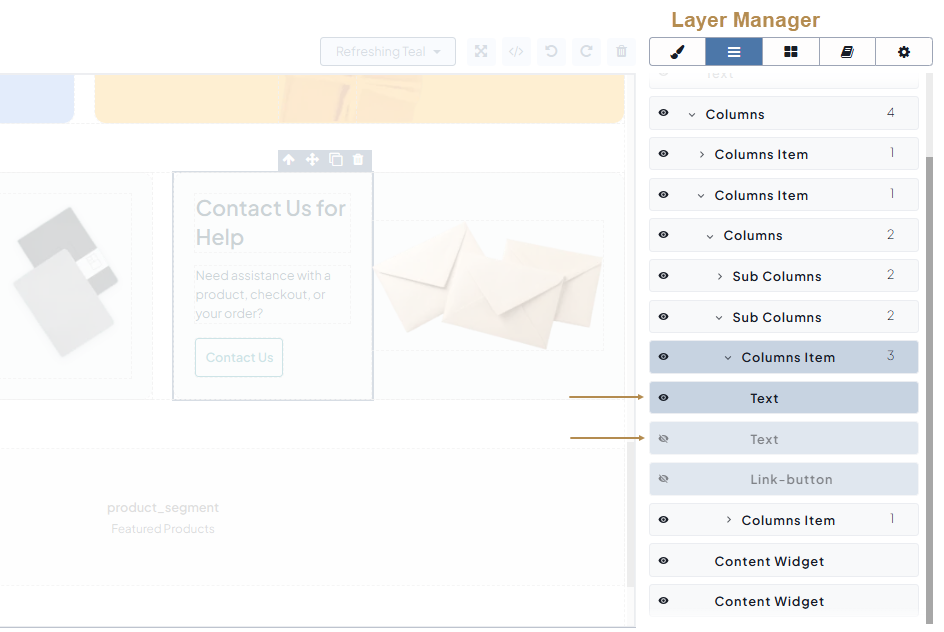Screen dimensions: 944x632
Task: Open the Style Manager paintbrush tab
Action: tap(677, 52)
